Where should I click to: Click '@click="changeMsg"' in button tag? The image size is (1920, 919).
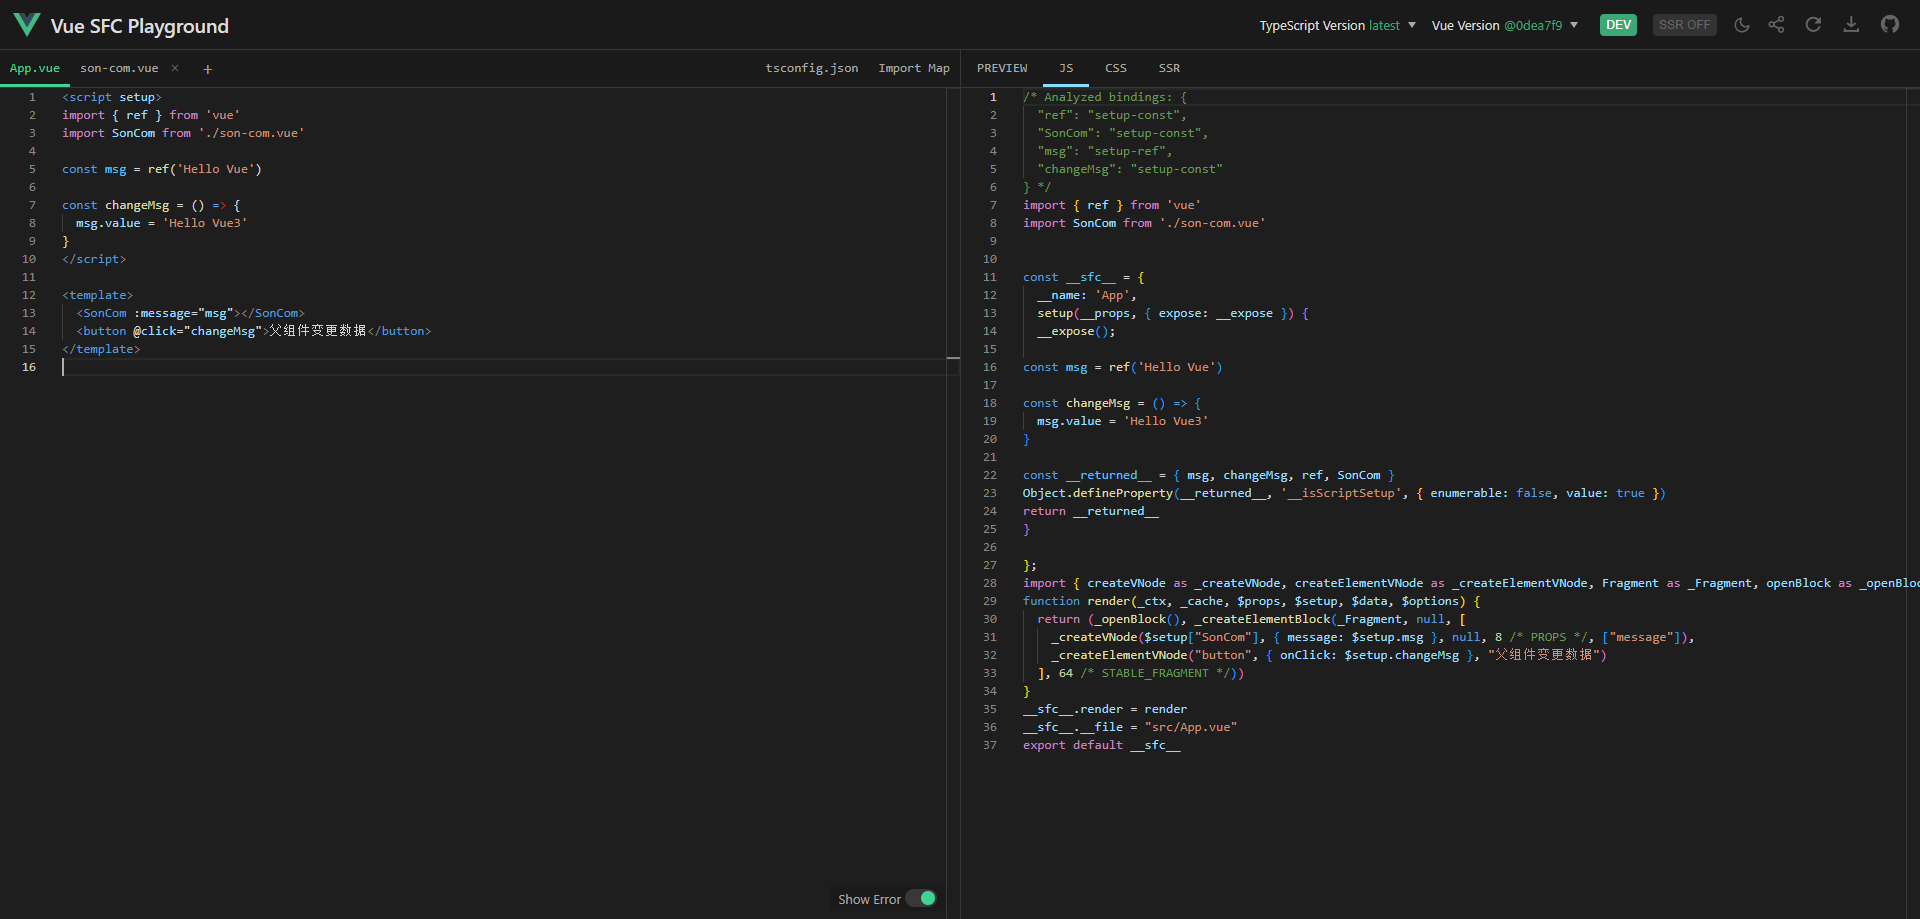click(x=198, y=331)
